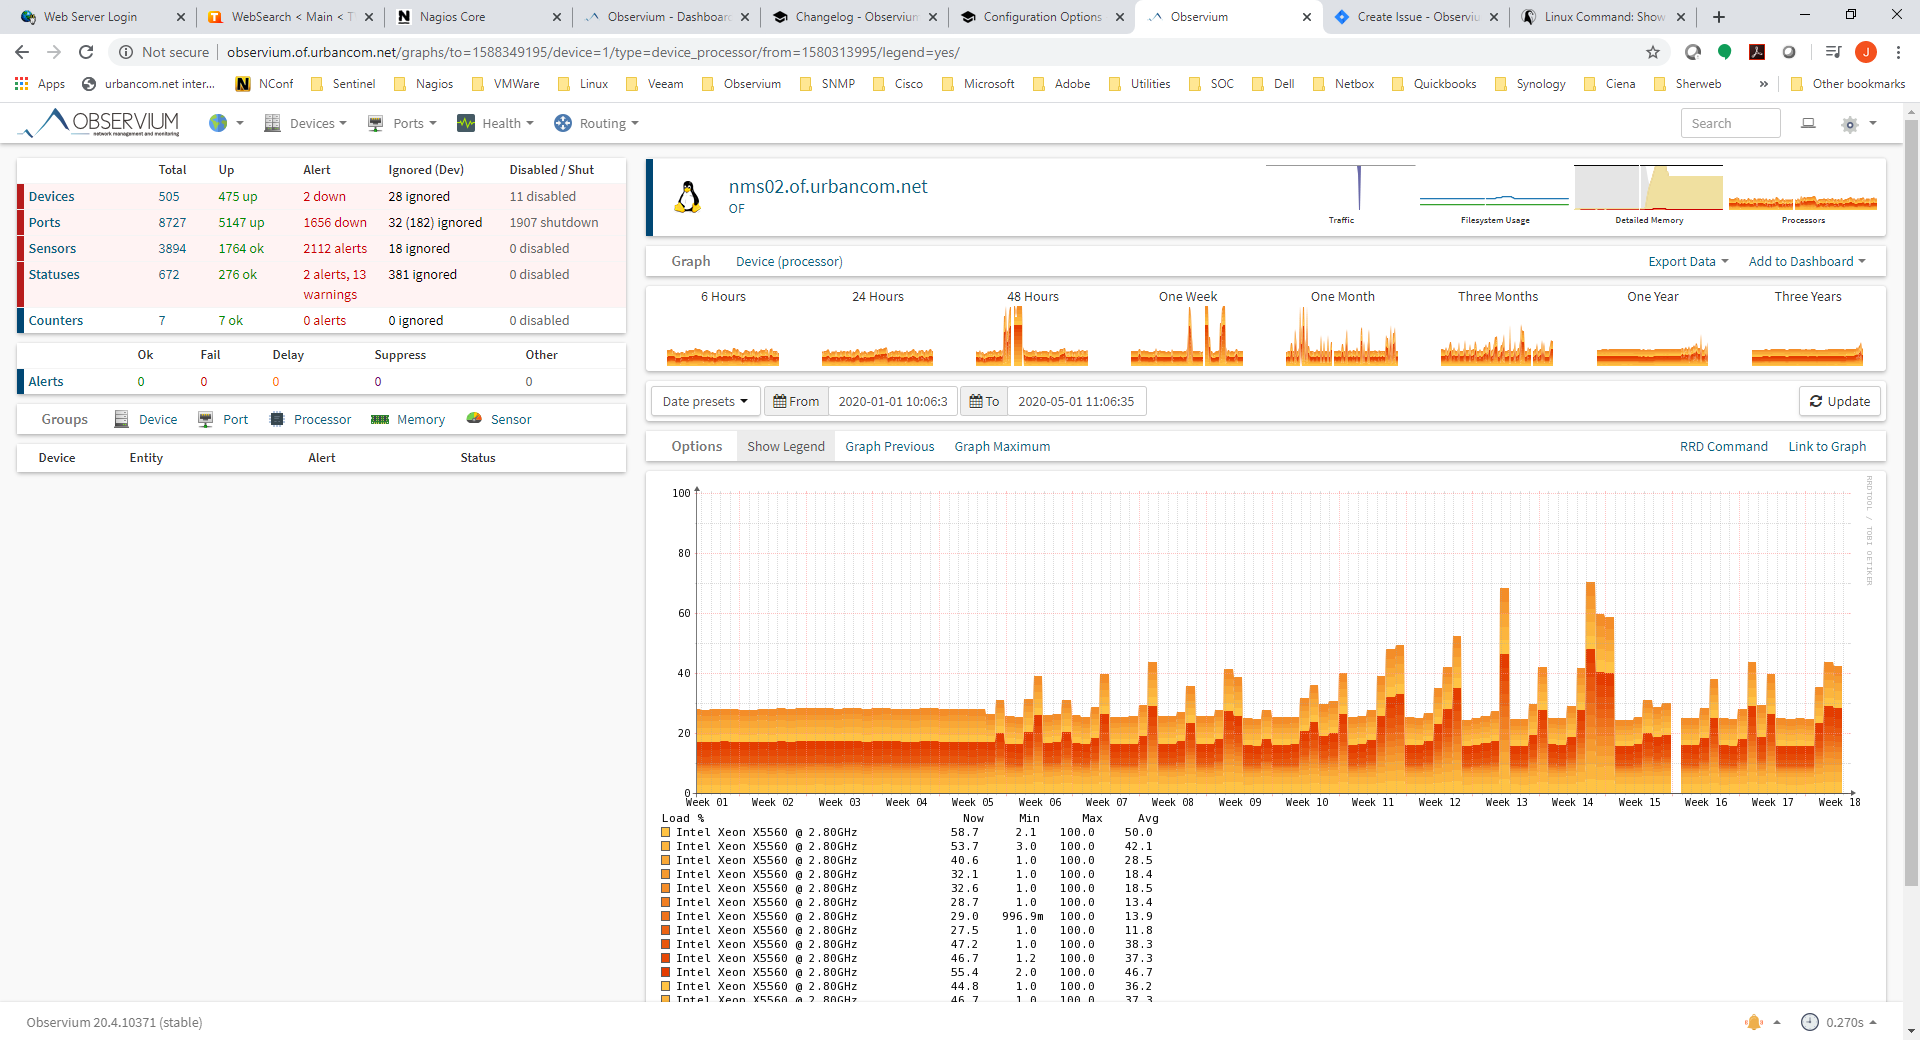Image resolution: width=1920 pixels, height=1040 pixels.
Task: Click the Ports menu icon
Action: (x=376, y=123)
